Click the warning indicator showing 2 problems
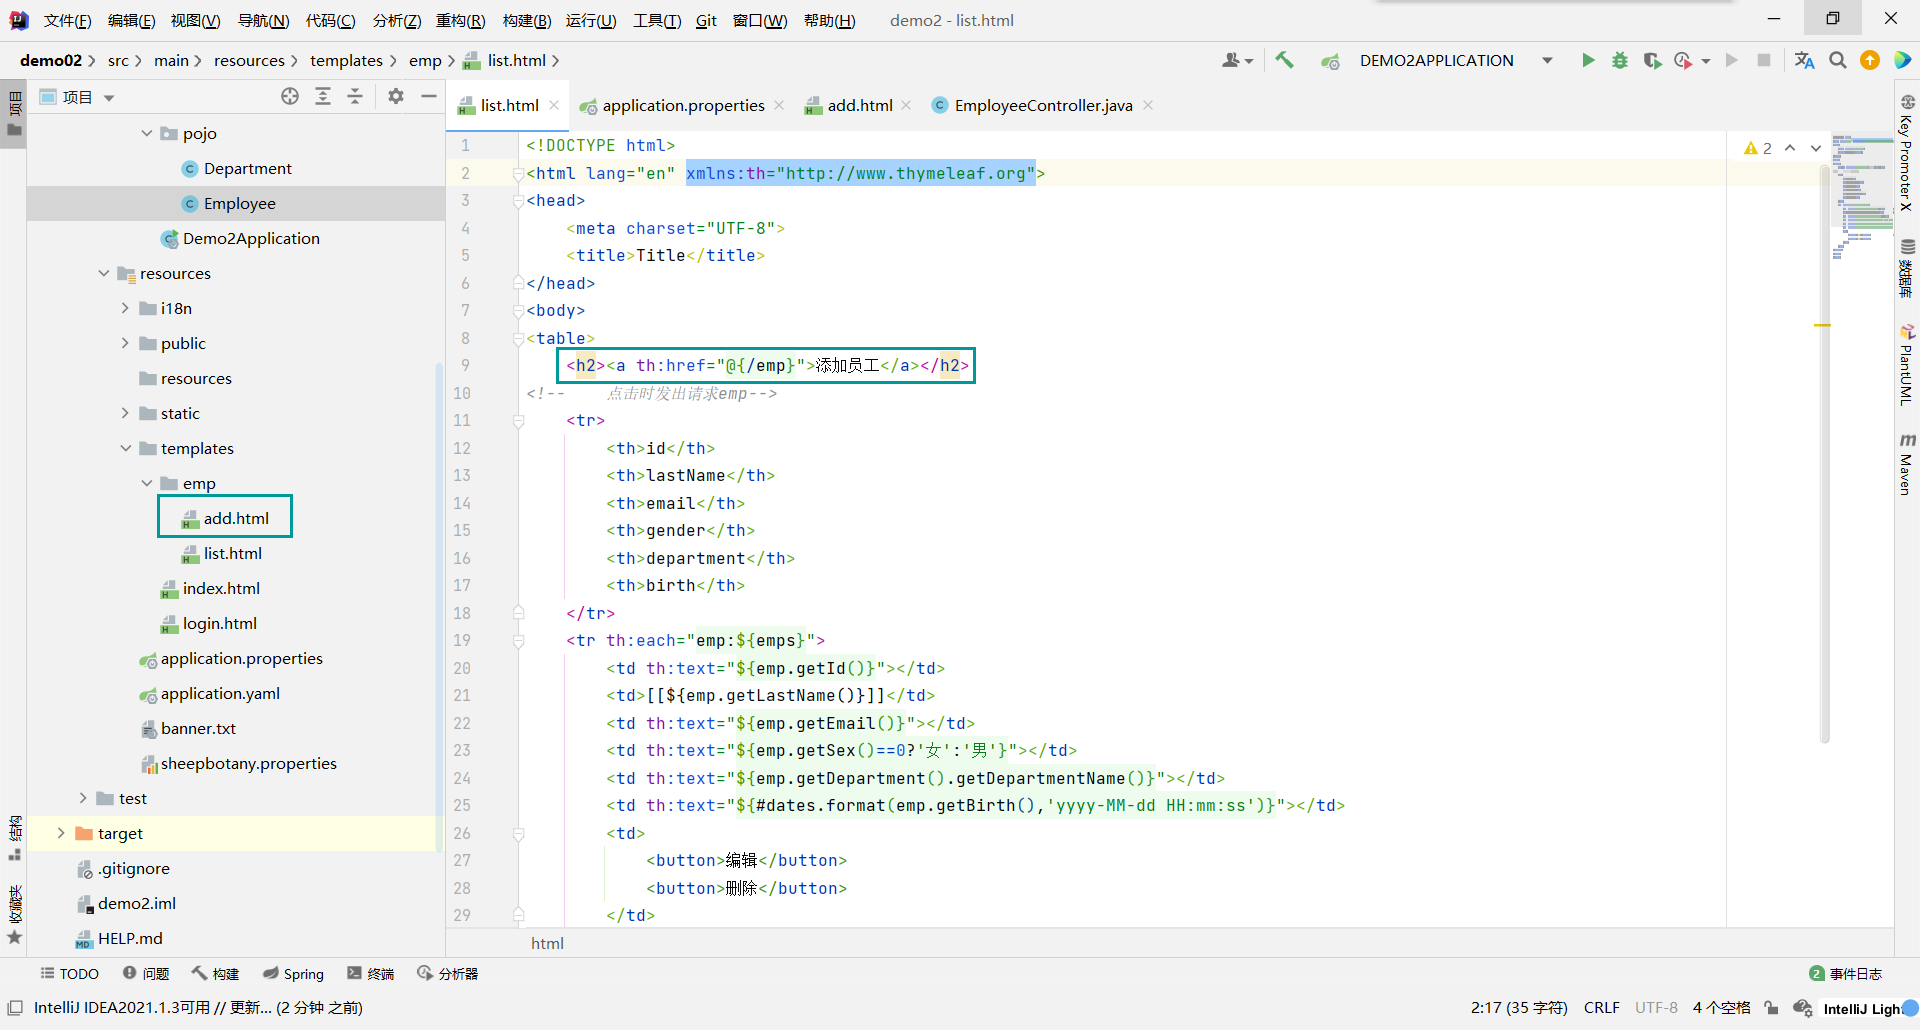This screenshot has height=1030, width=1920. 1757,148
